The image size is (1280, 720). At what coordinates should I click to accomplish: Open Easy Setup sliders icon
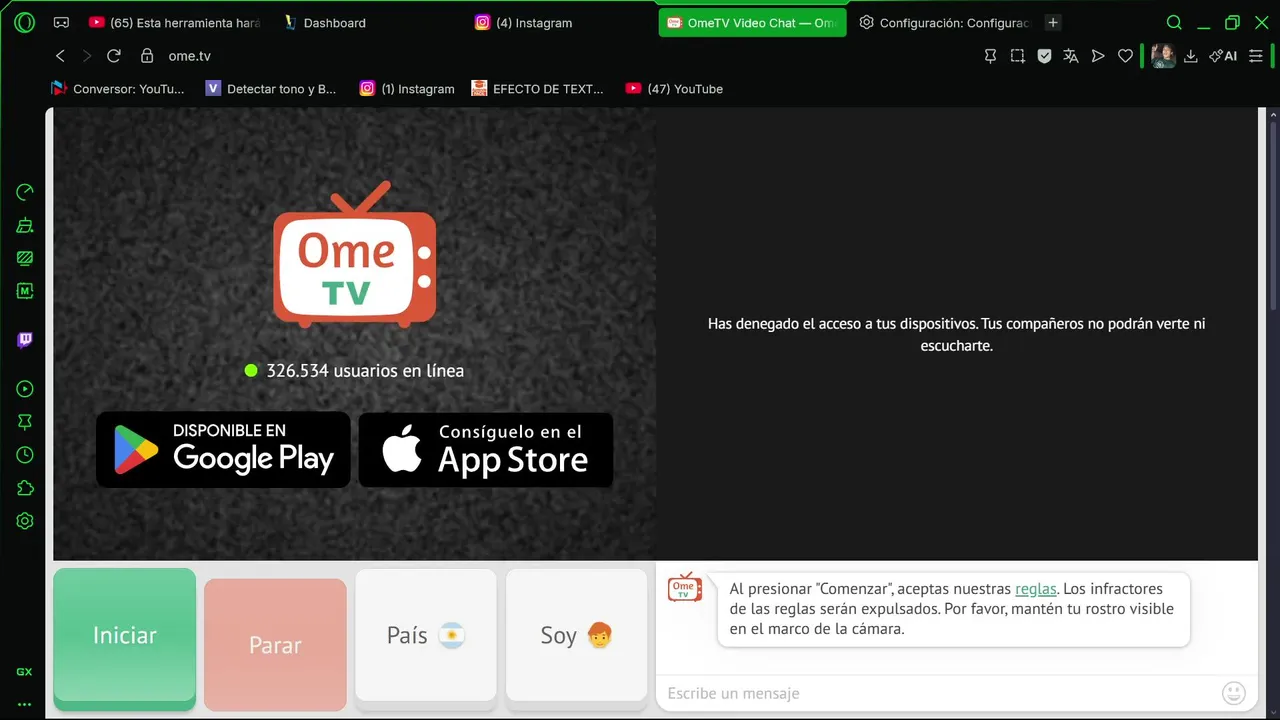(x=1256, y=56)
